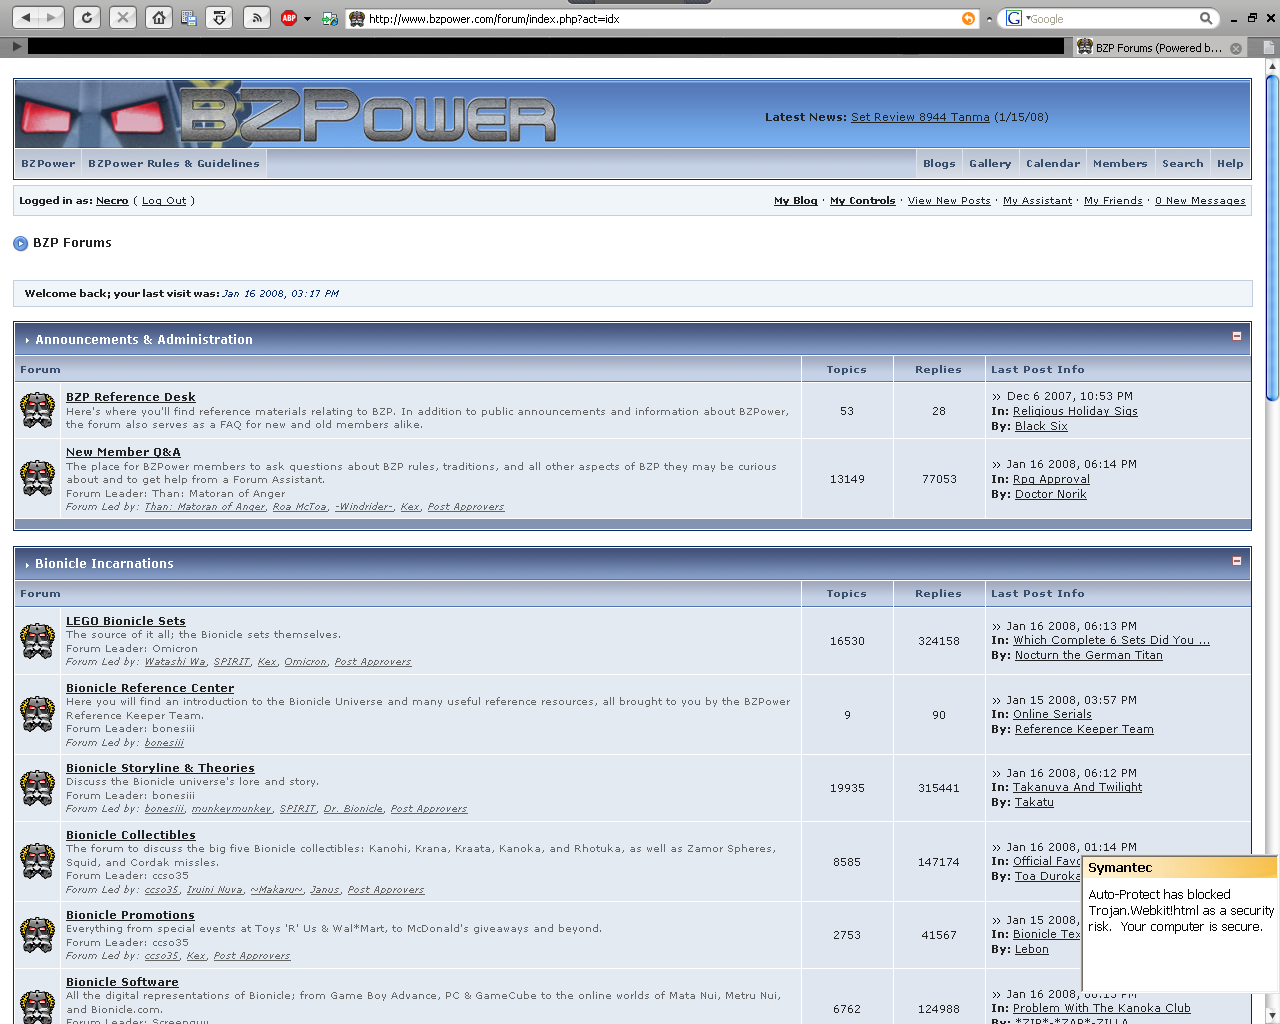
Task: Click the Stop loading icon
Action: 122,17
